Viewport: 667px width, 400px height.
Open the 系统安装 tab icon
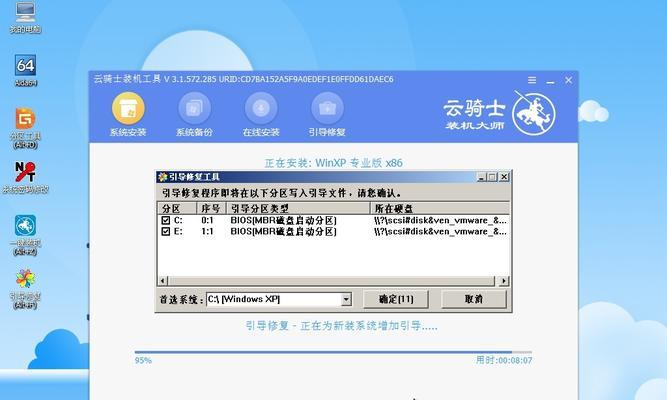point(128,109)
